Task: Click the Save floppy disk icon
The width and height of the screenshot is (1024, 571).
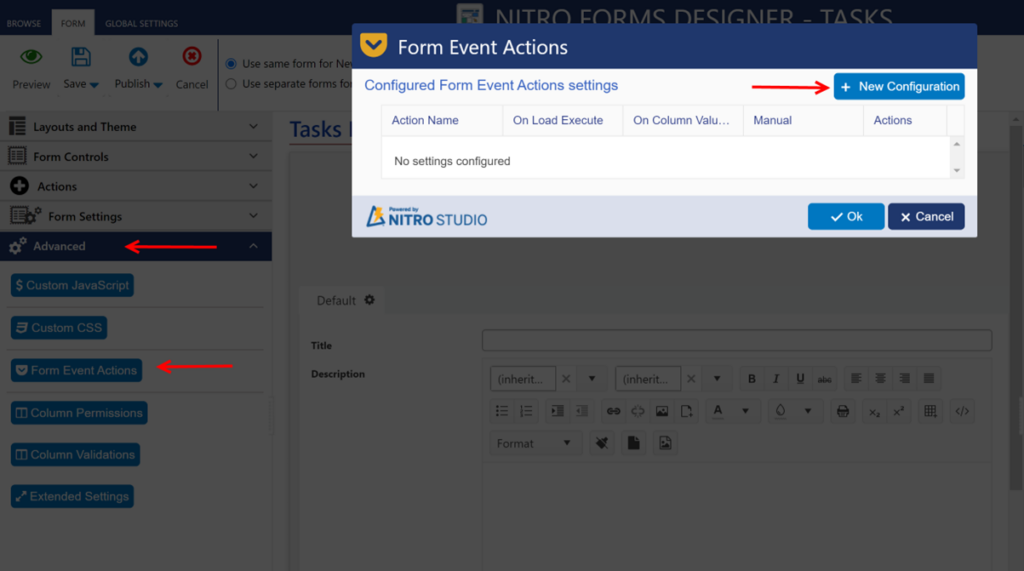Action: [80, 58]
